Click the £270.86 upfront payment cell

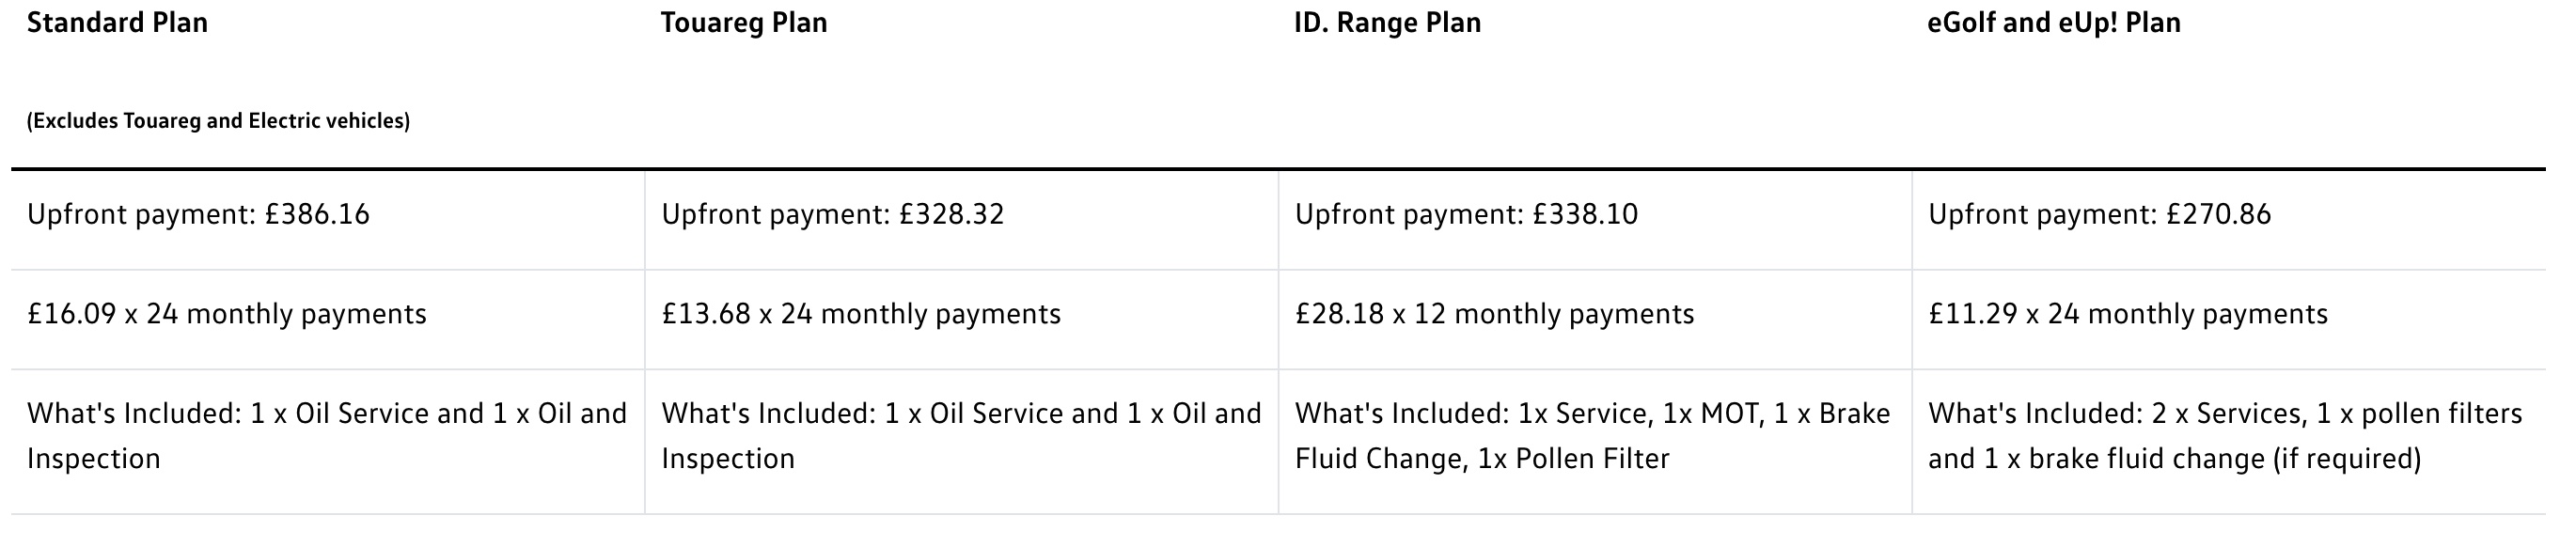click(x=2229, y=220)
